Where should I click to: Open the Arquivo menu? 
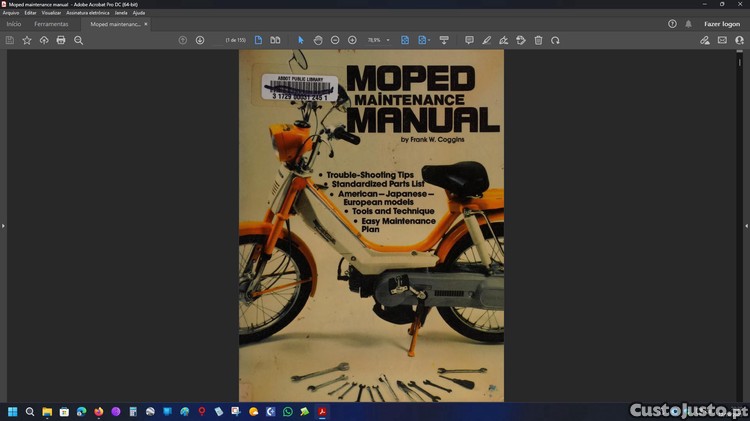(11, 13)
